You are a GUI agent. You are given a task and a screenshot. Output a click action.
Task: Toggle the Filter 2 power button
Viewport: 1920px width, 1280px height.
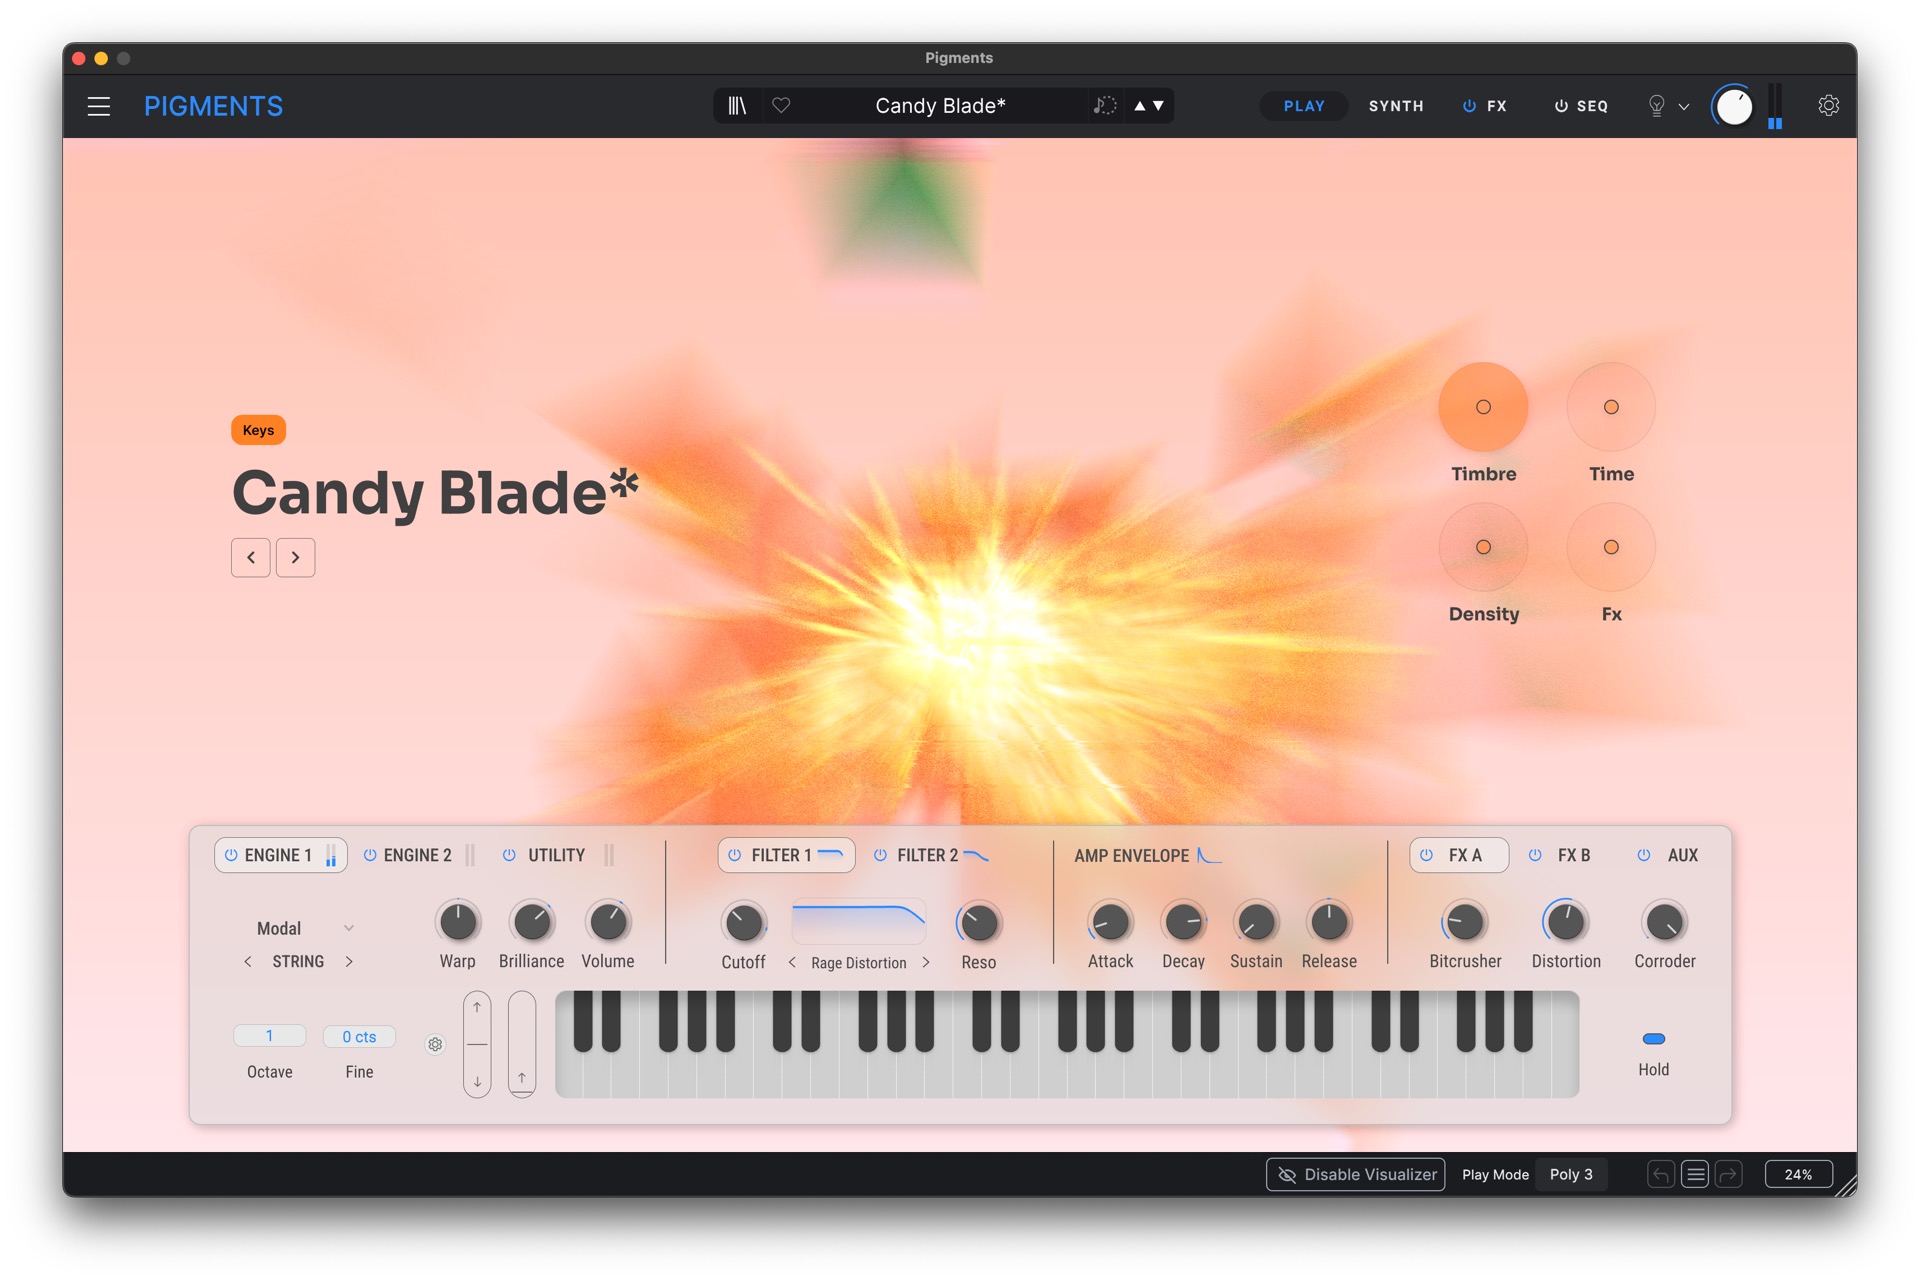880,855
